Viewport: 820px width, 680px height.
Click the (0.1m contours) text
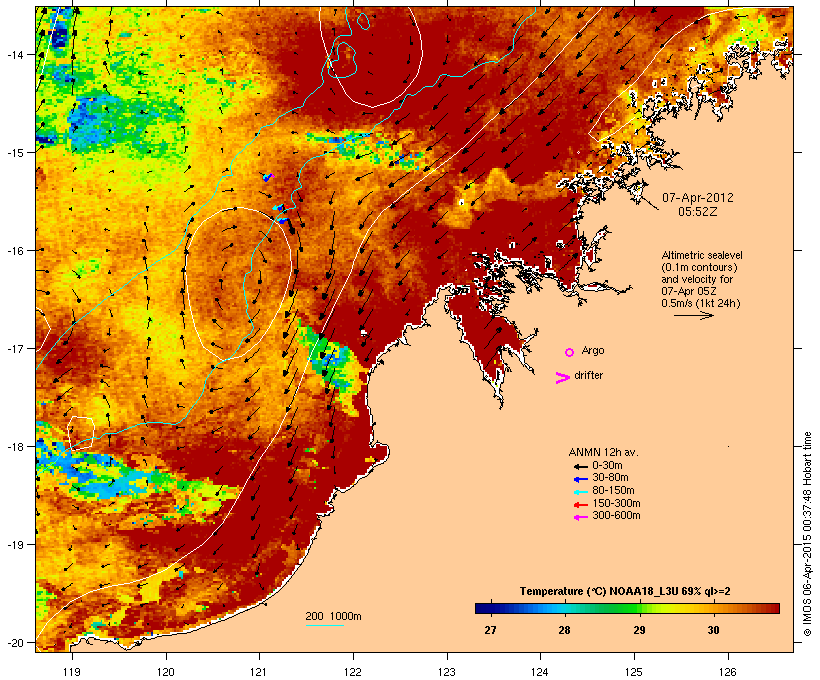coord(699,267)
